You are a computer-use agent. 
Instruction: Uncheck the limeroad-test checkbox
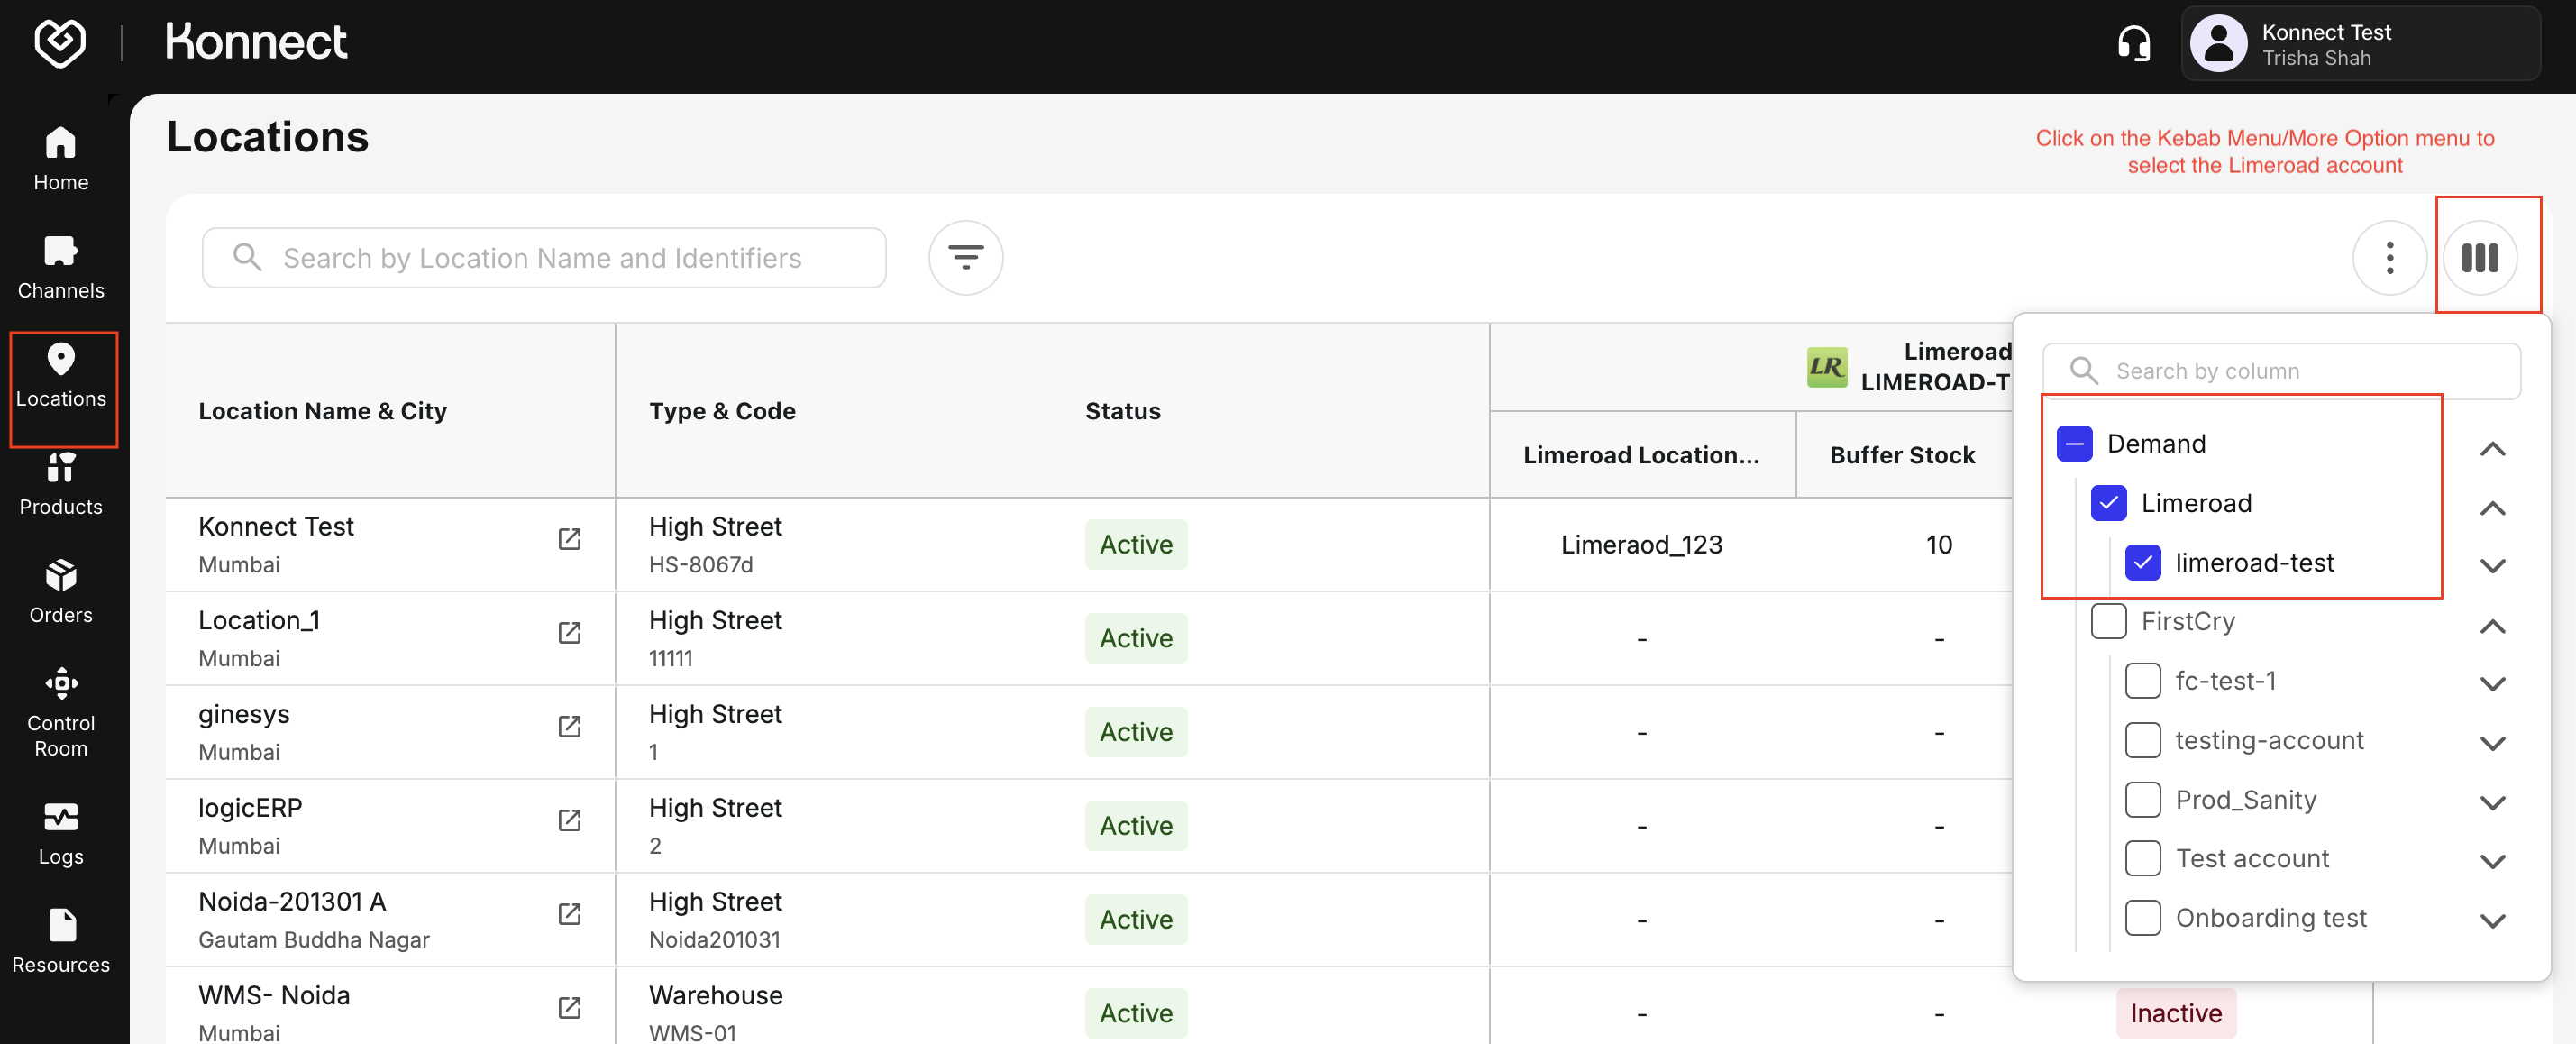point(2142,563)
